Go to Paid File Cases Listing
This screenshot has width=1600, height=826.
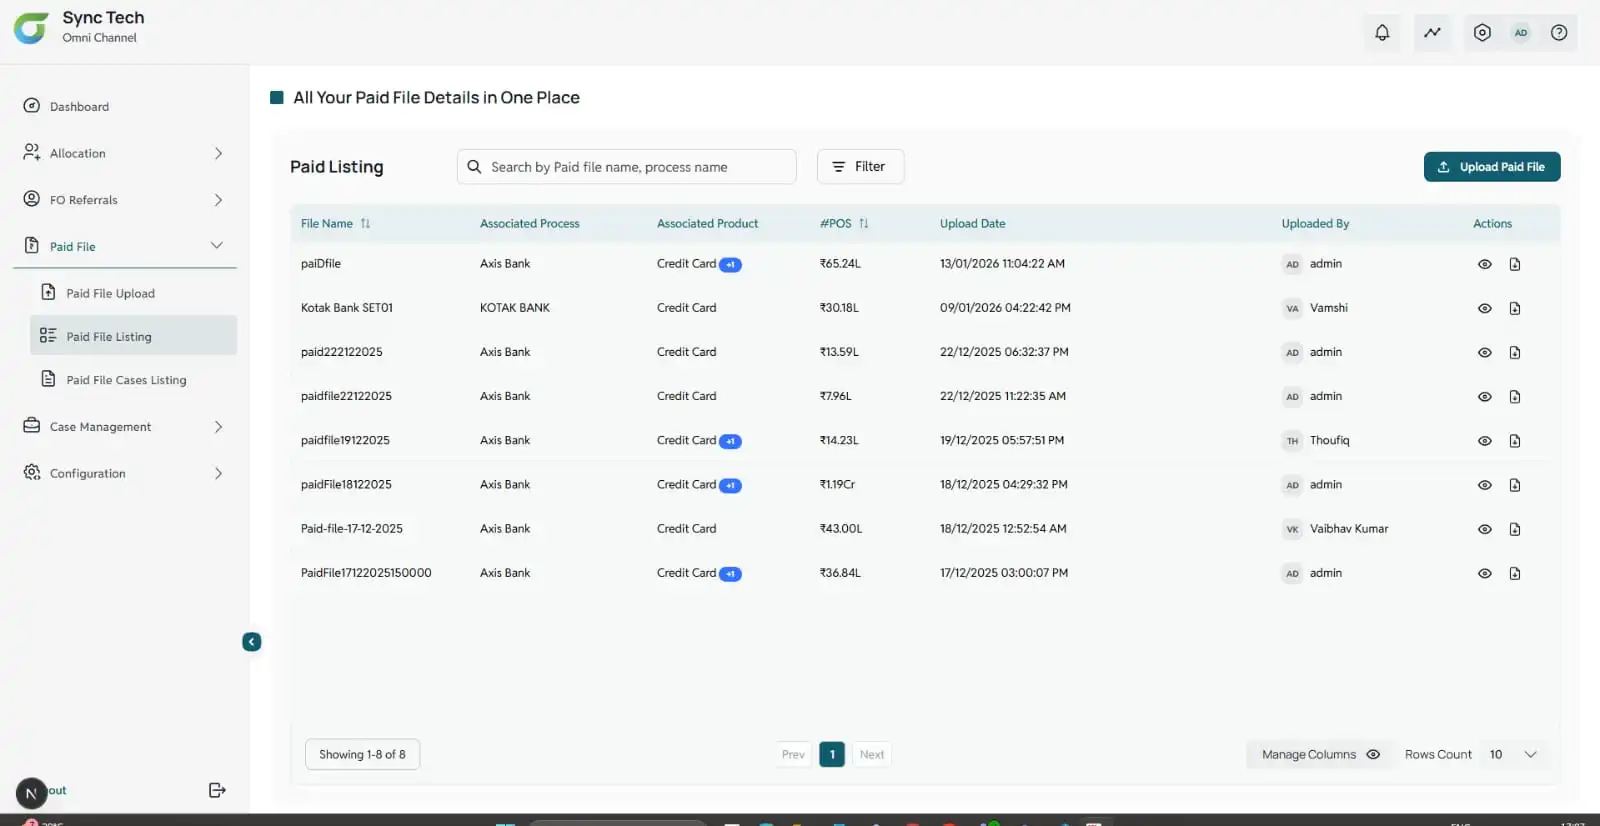(126, 381)
